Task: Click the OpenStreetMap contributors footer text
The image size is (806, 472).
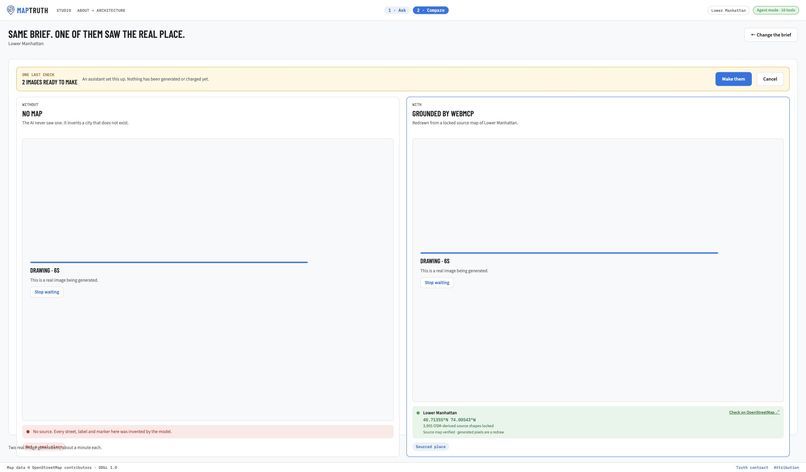Action: point(62,467)
